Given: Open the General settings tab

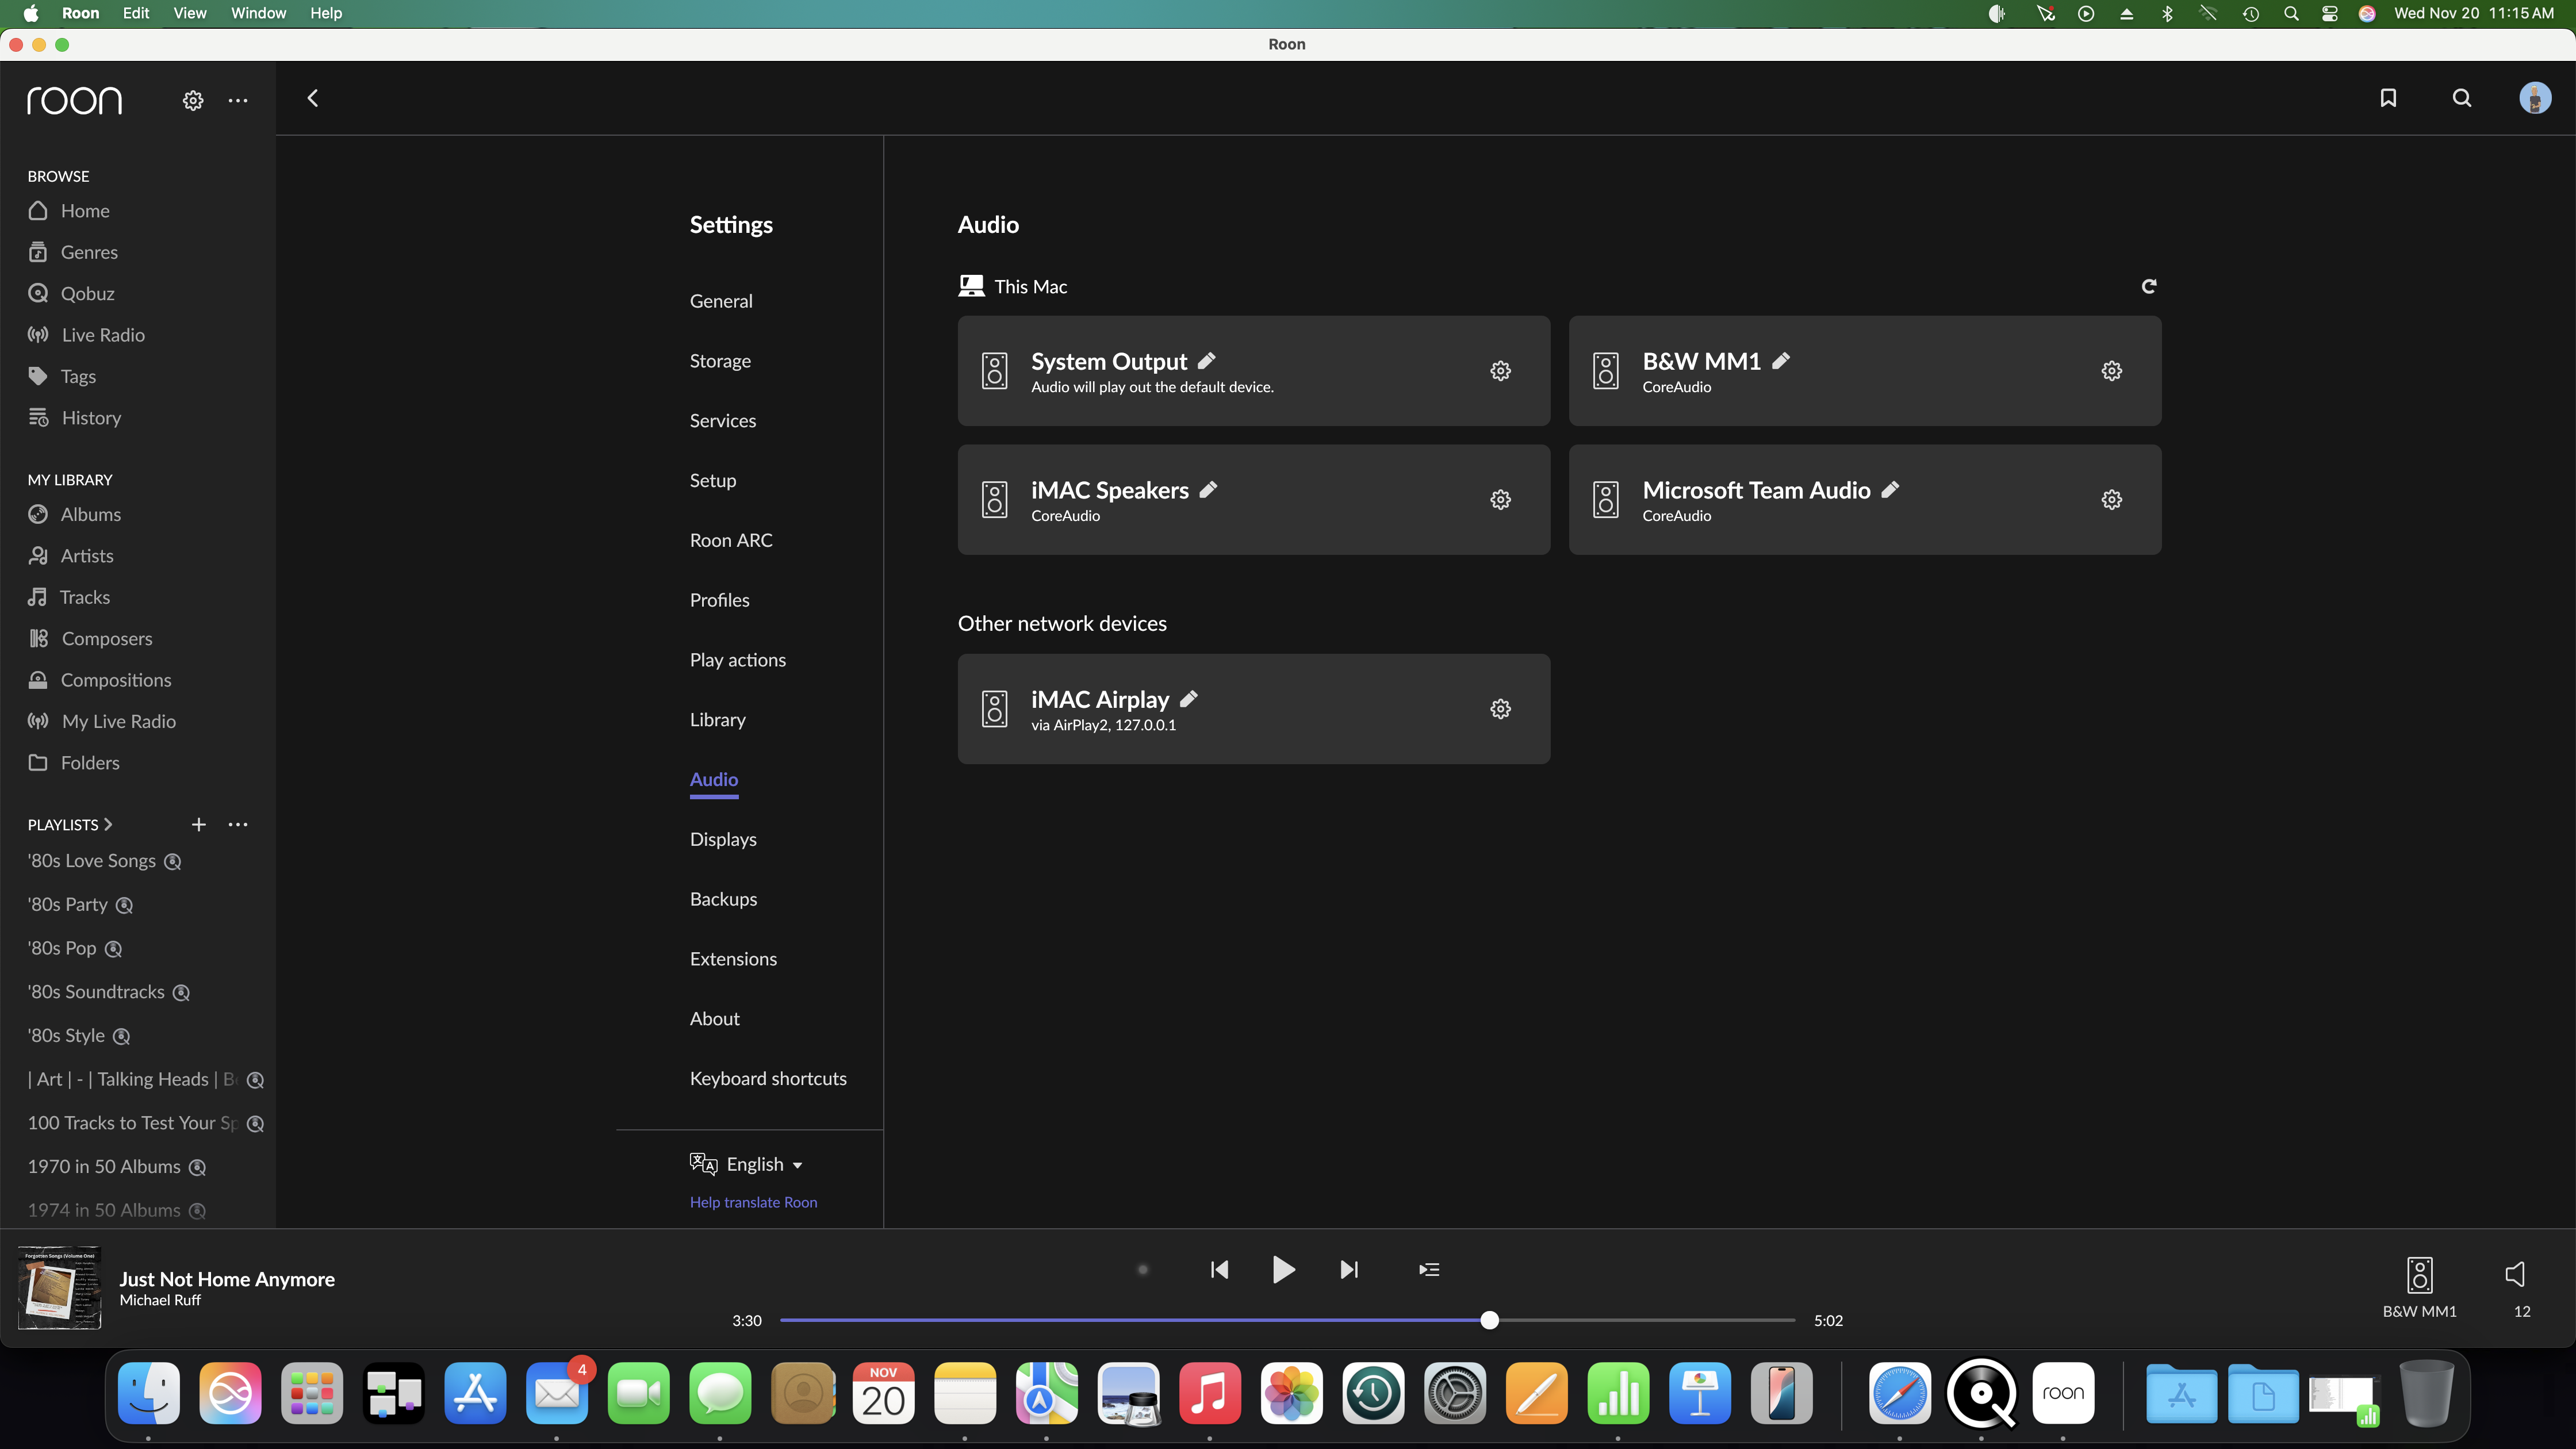Looking at the screenshot, I should (721, 301).
